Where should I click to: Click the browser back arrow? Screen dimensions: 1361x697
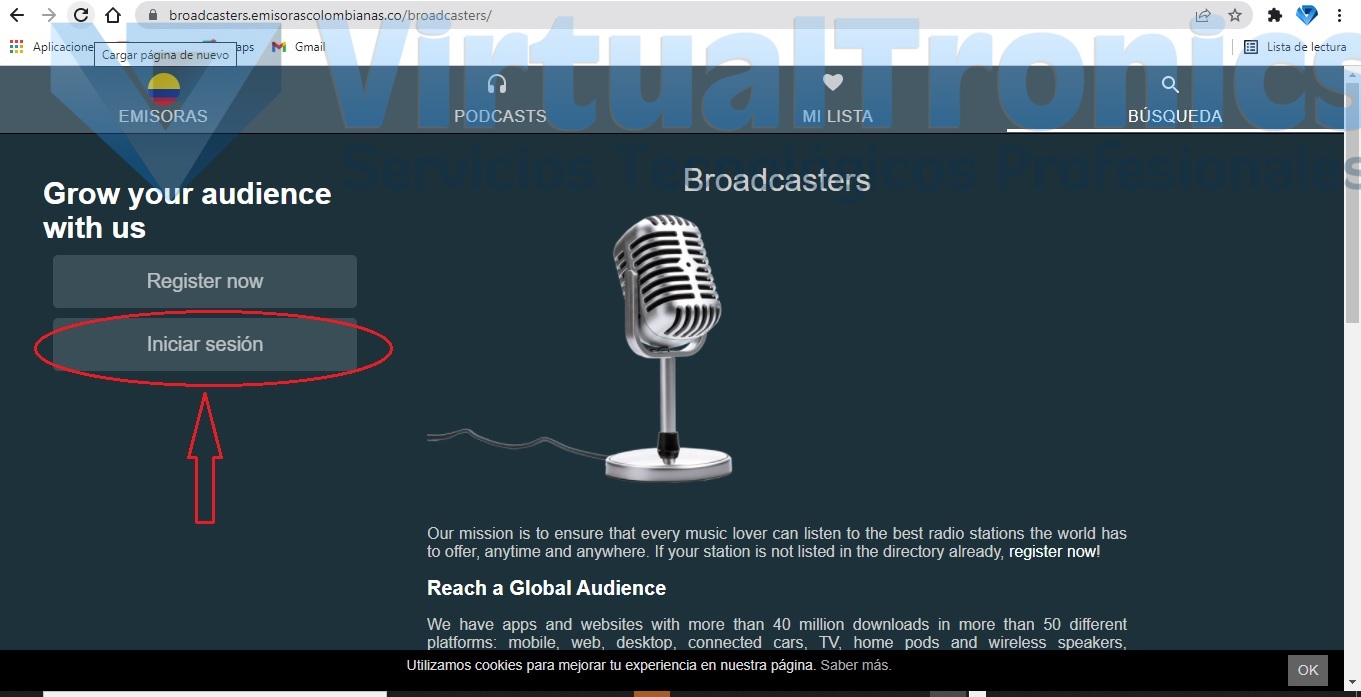[x=17, y=16]
